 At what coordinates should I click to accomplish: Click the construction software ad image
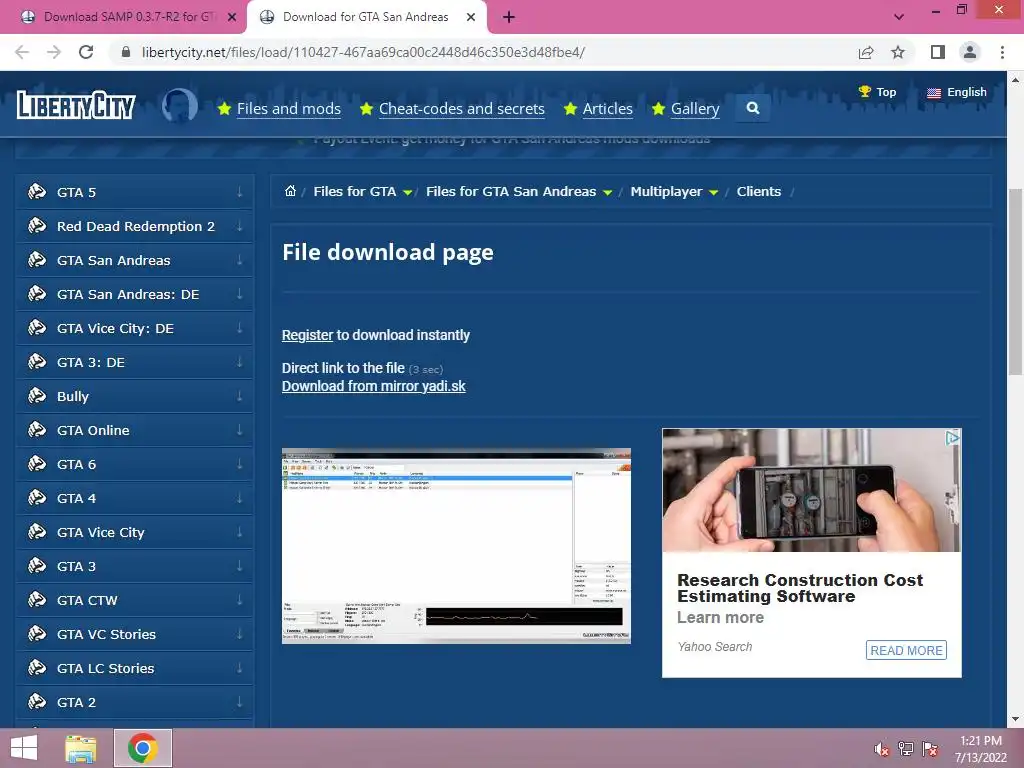click(811, 490)
